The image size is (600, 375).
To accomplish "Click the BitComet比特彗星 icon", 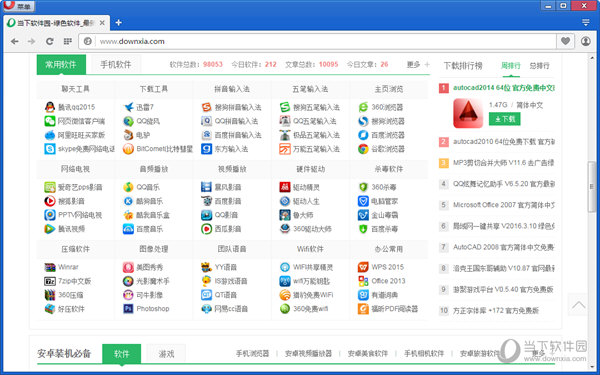I will [x=128, y=149].
